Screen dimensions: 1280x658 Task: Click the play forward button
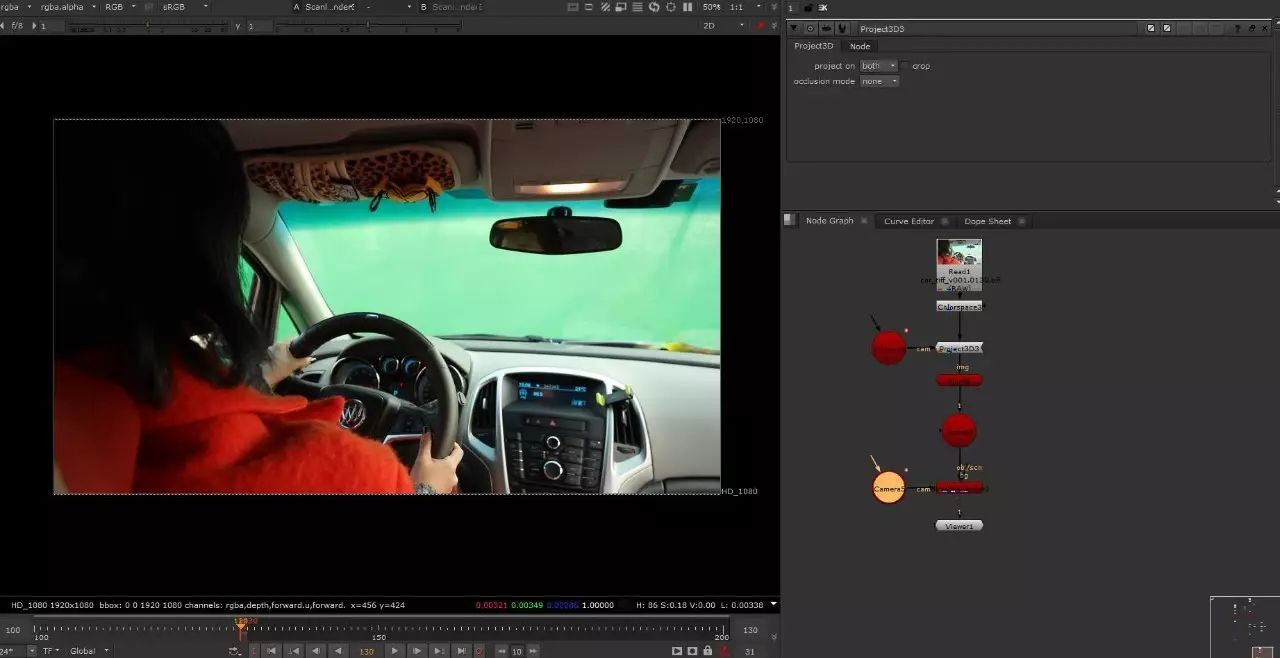394,651
